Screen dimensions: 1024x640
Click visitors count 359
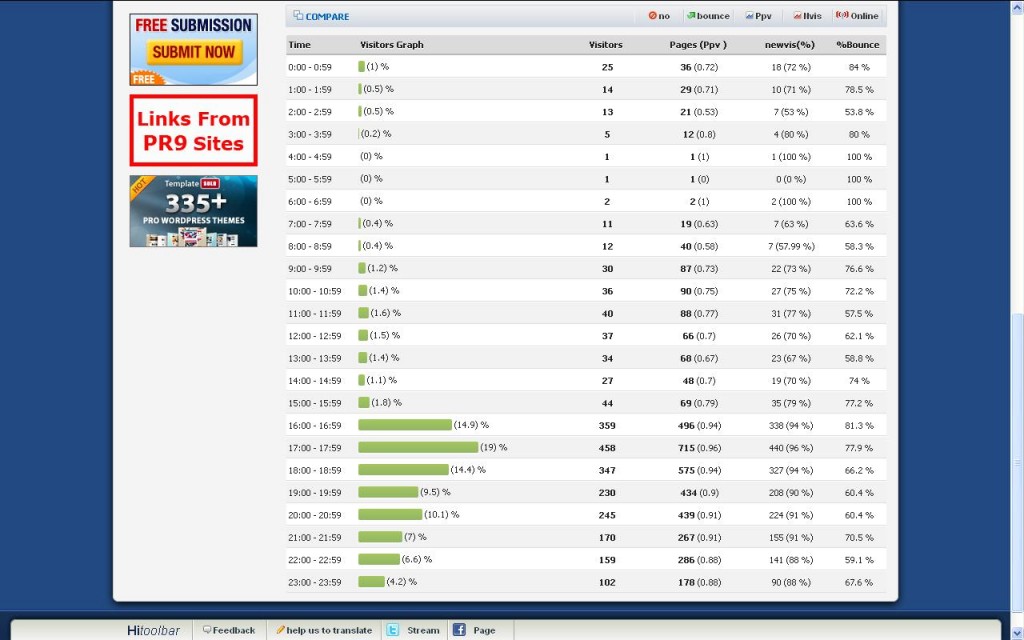(607, 426)
